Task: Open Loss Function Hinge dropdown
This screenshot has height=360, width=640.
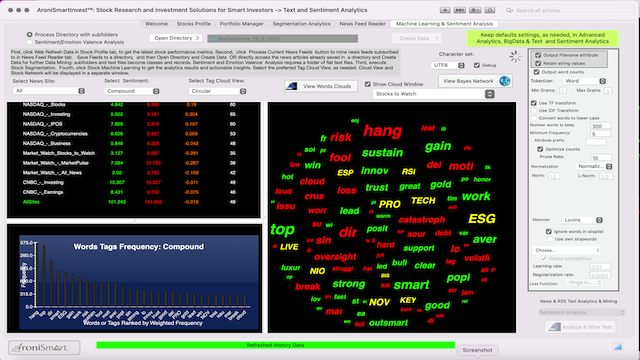Action: (x=584, y=283)
